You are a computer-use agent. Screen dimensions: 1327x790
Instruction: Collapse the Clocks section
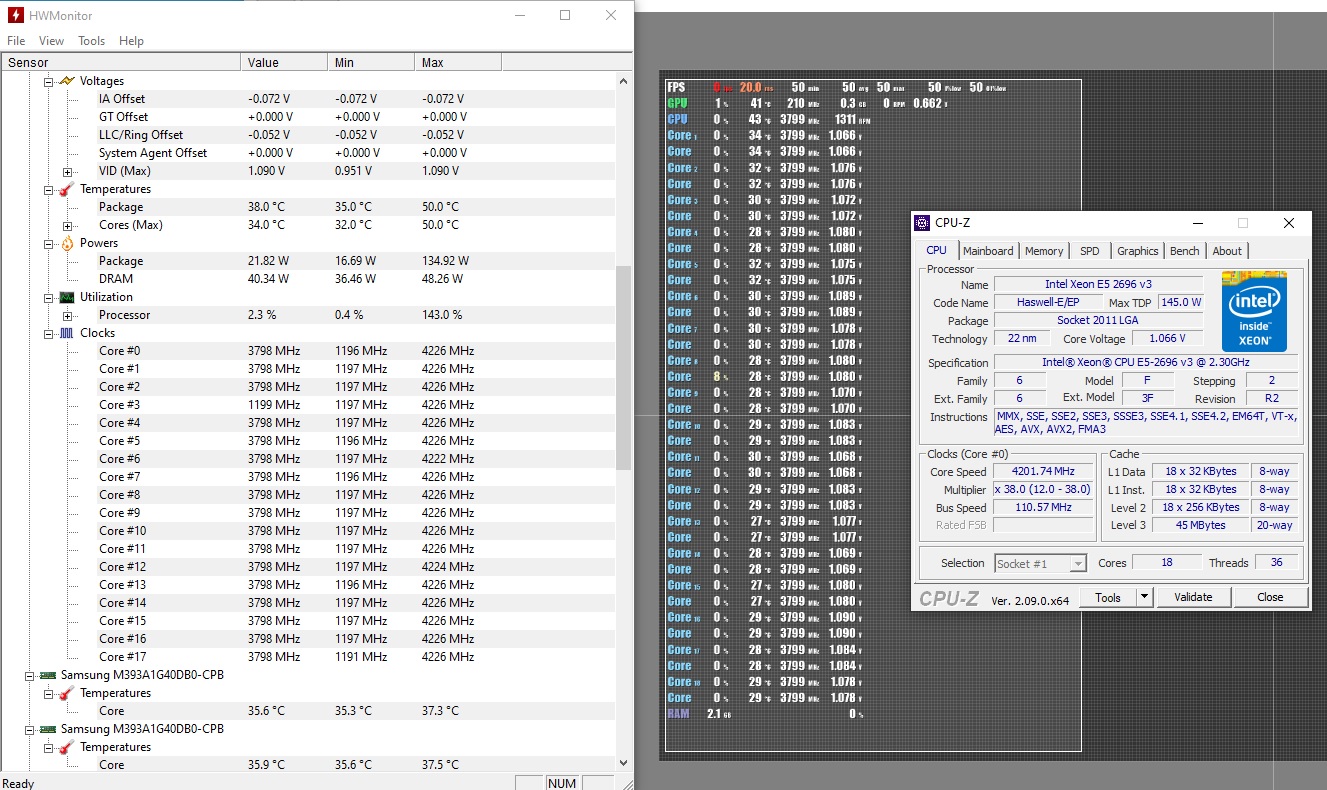click(x=48, y=333)
